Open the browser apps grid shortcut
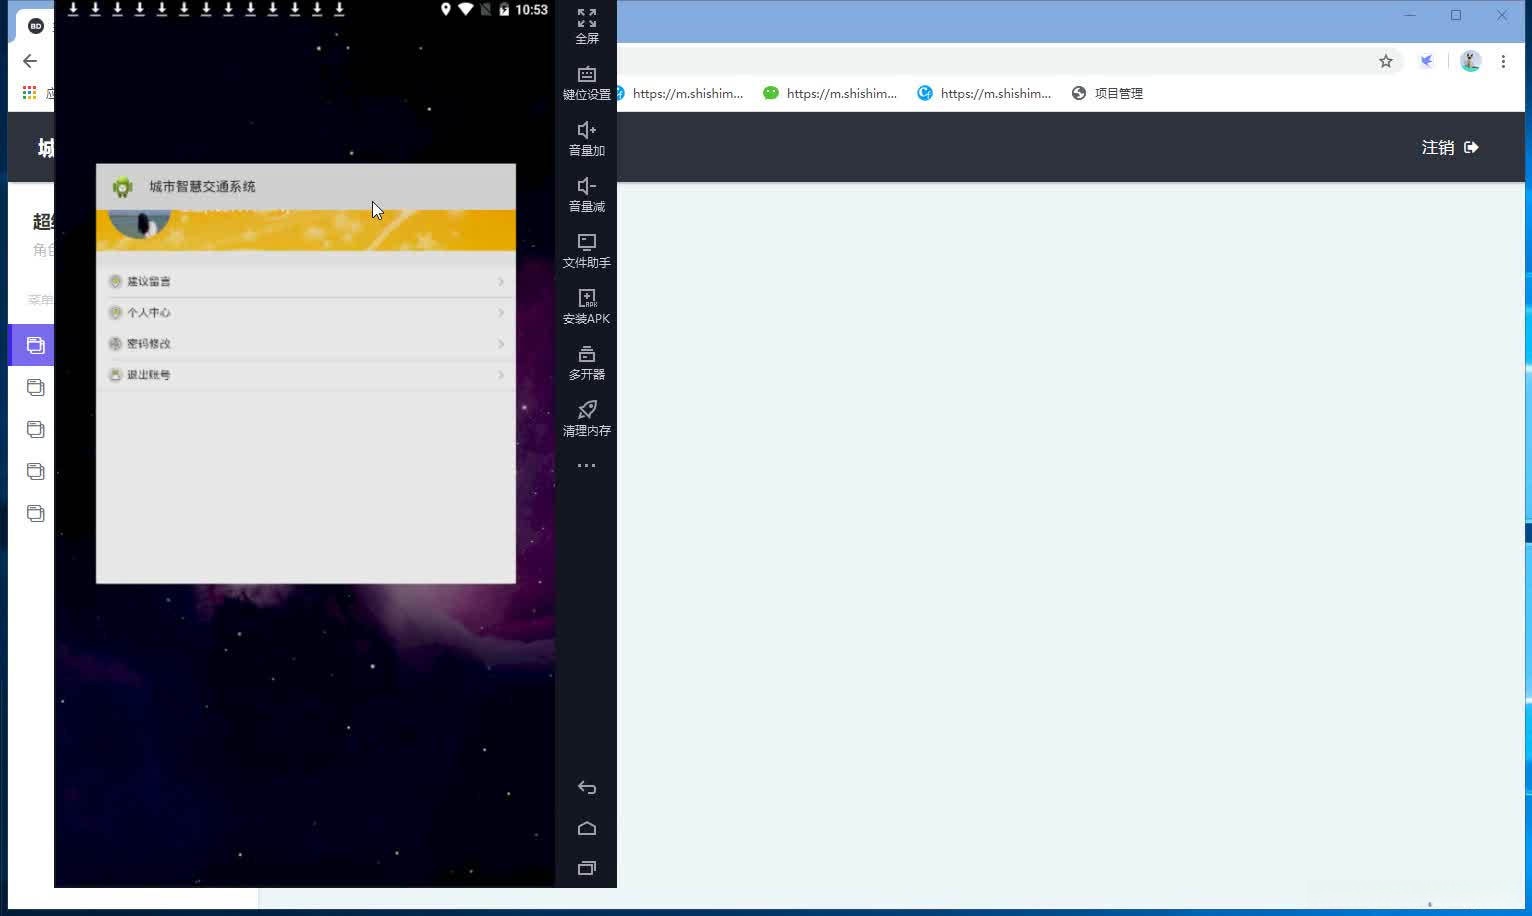Viewport: 1532px width, 916px height. [29, 93]
